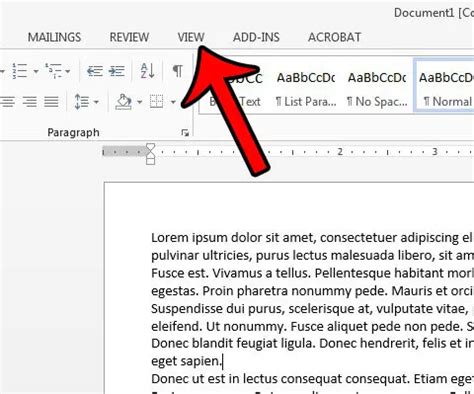Click the Paragraph group label
Viewport: 474px width, 394px height.
[x=73, y=133]
